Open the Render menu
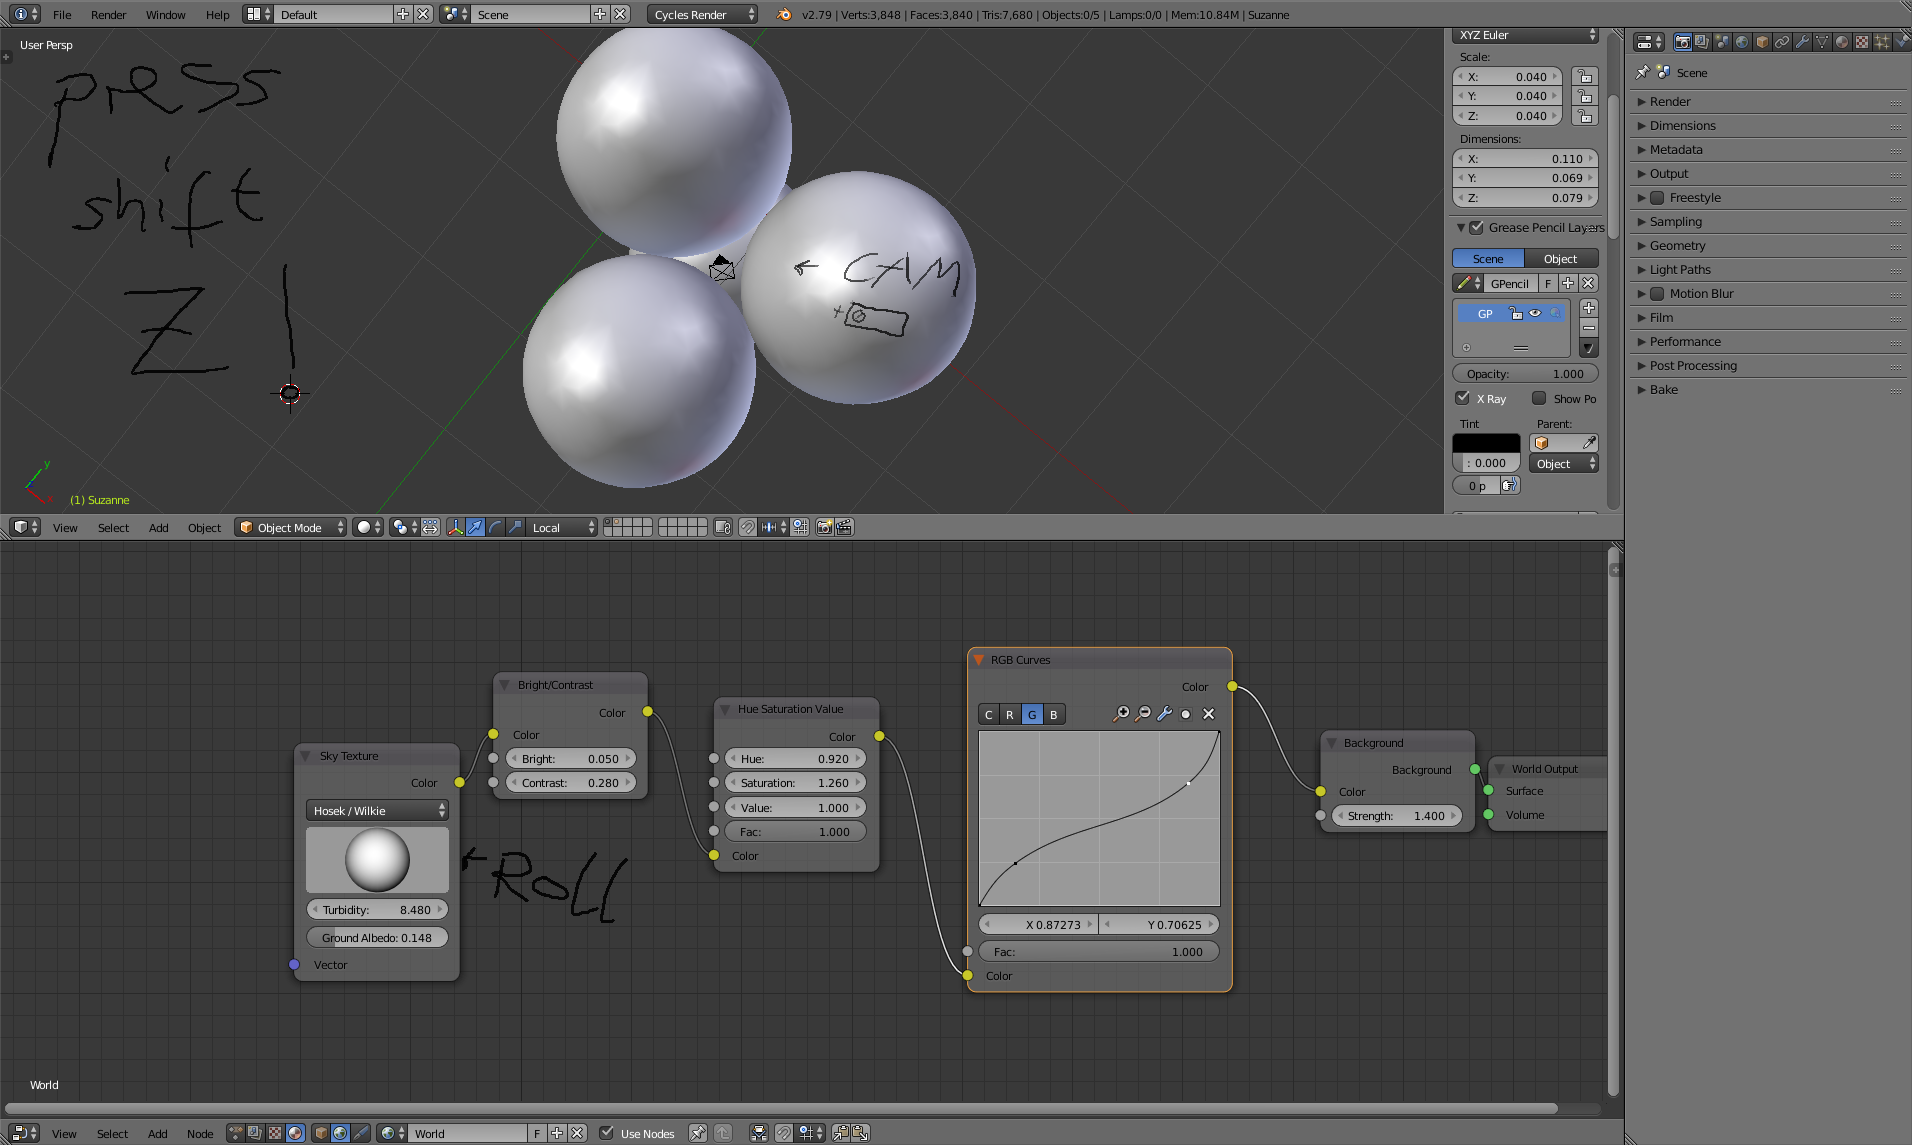Viewport: 1912px width, 1145px height. click(108, 15)
